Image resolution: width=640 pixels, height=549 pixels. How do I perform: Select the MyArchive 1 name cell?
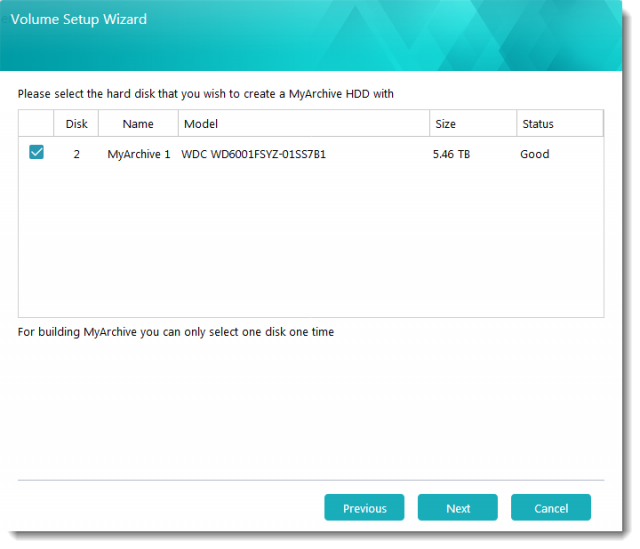138,154
